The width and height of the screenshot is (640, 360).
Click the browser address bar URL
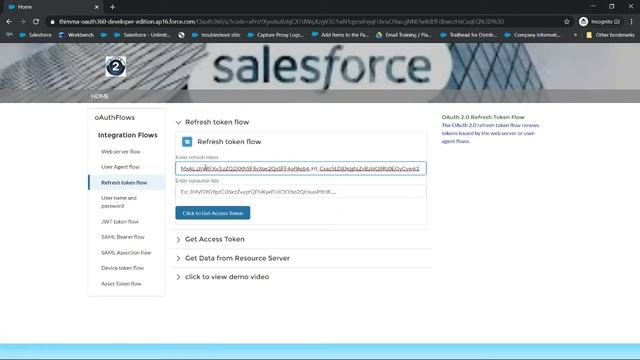(282, 22)
